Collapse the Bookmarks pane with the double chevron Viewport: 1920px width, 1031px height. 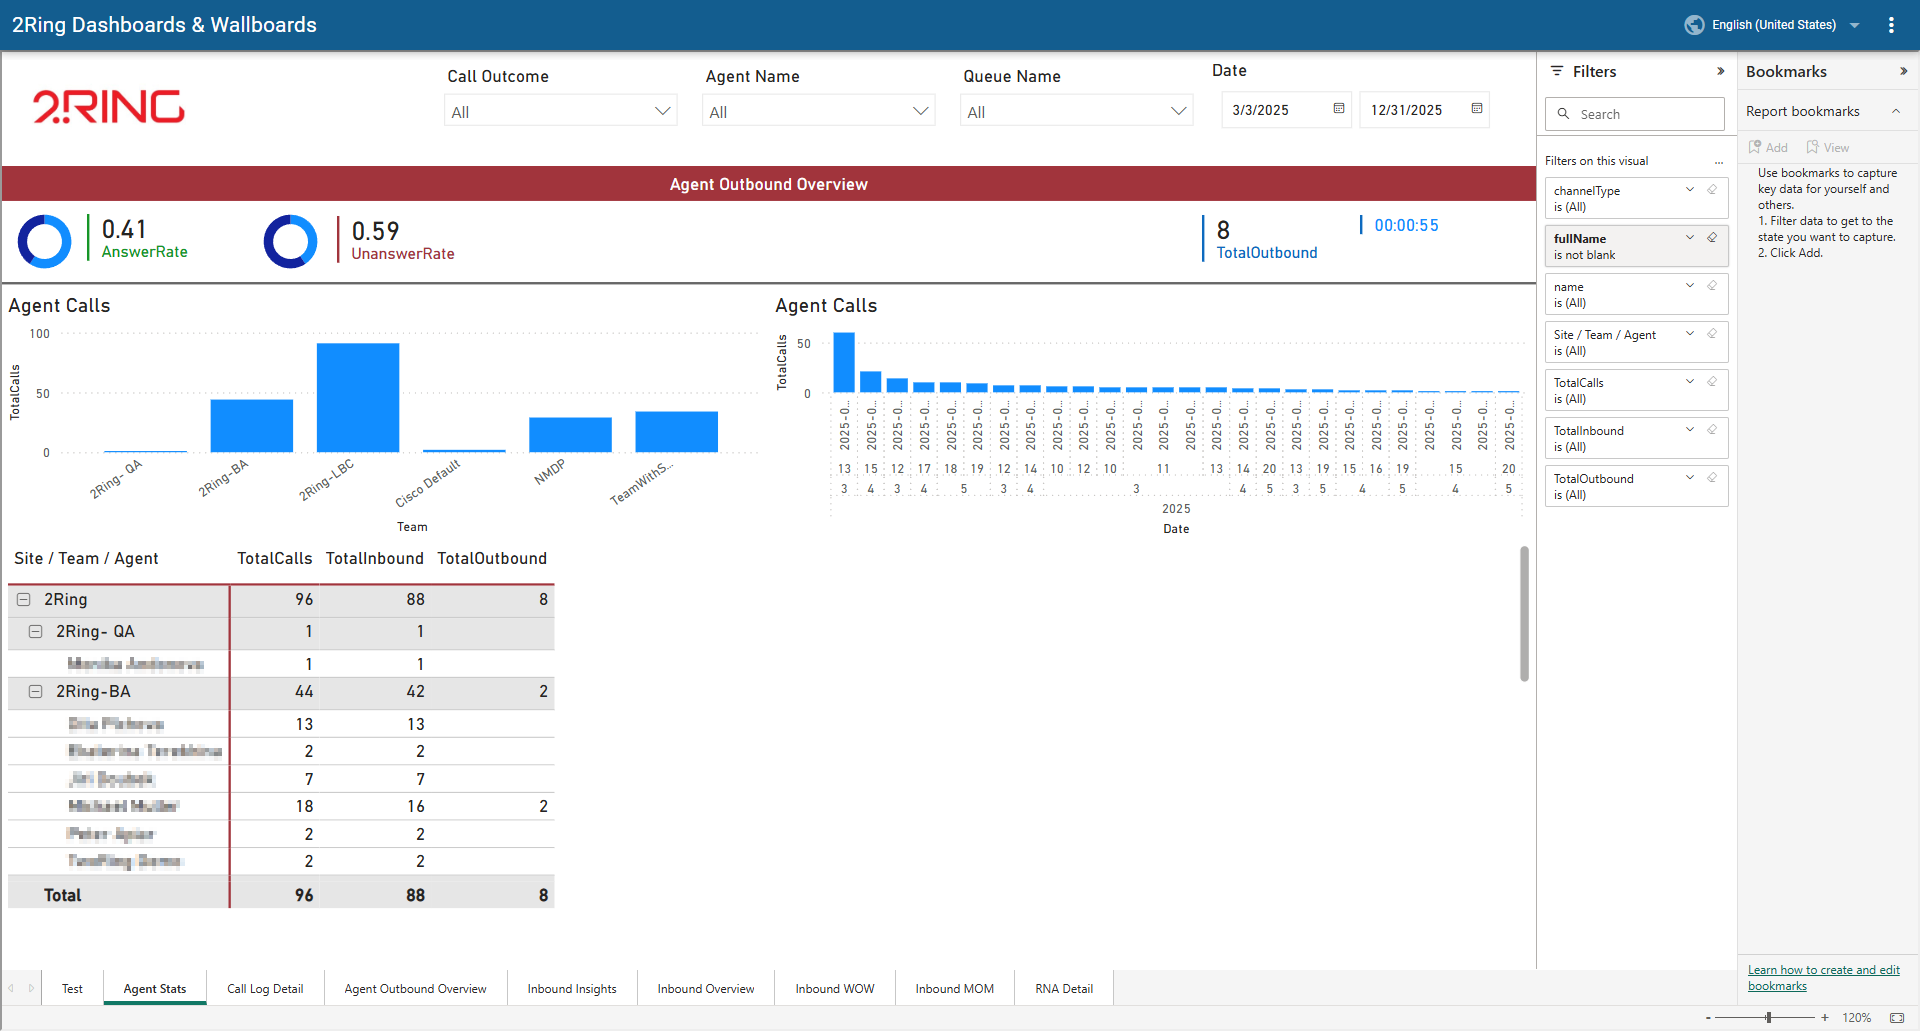pyautogui.click(x=1903, y=71)
